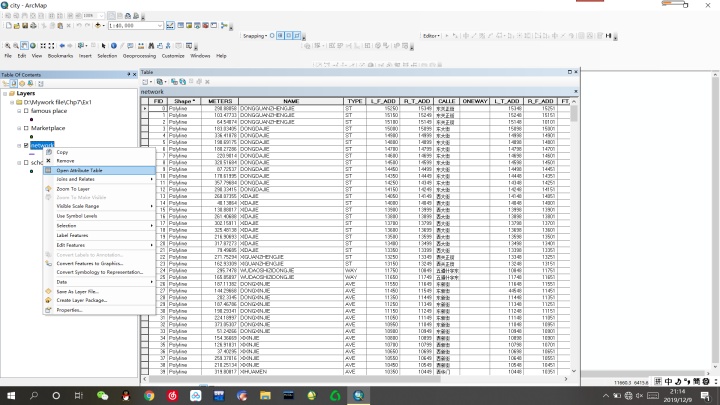Open the Catalog window icon
Viewport: 720px width, 405px height.
pyautogui.click(x=189, y=26)
